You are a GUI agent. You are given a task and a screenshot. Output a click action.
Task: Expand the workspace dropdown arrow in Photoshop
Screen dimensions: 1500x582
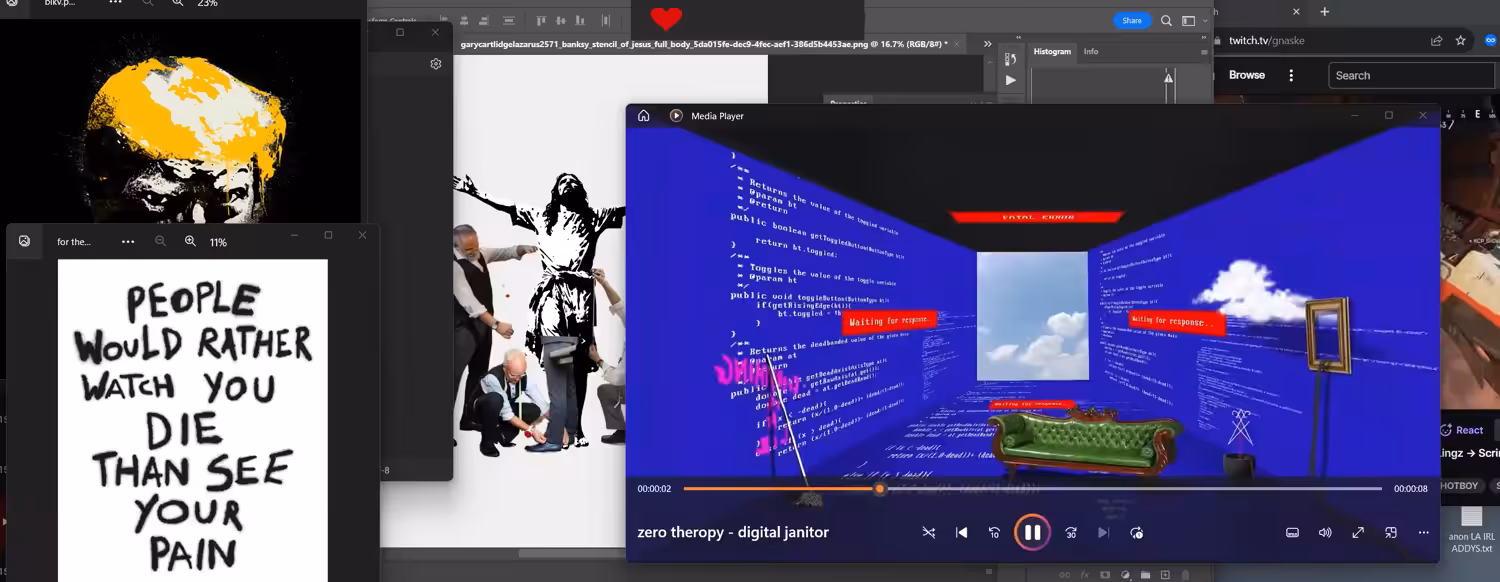pos(1205,21)
